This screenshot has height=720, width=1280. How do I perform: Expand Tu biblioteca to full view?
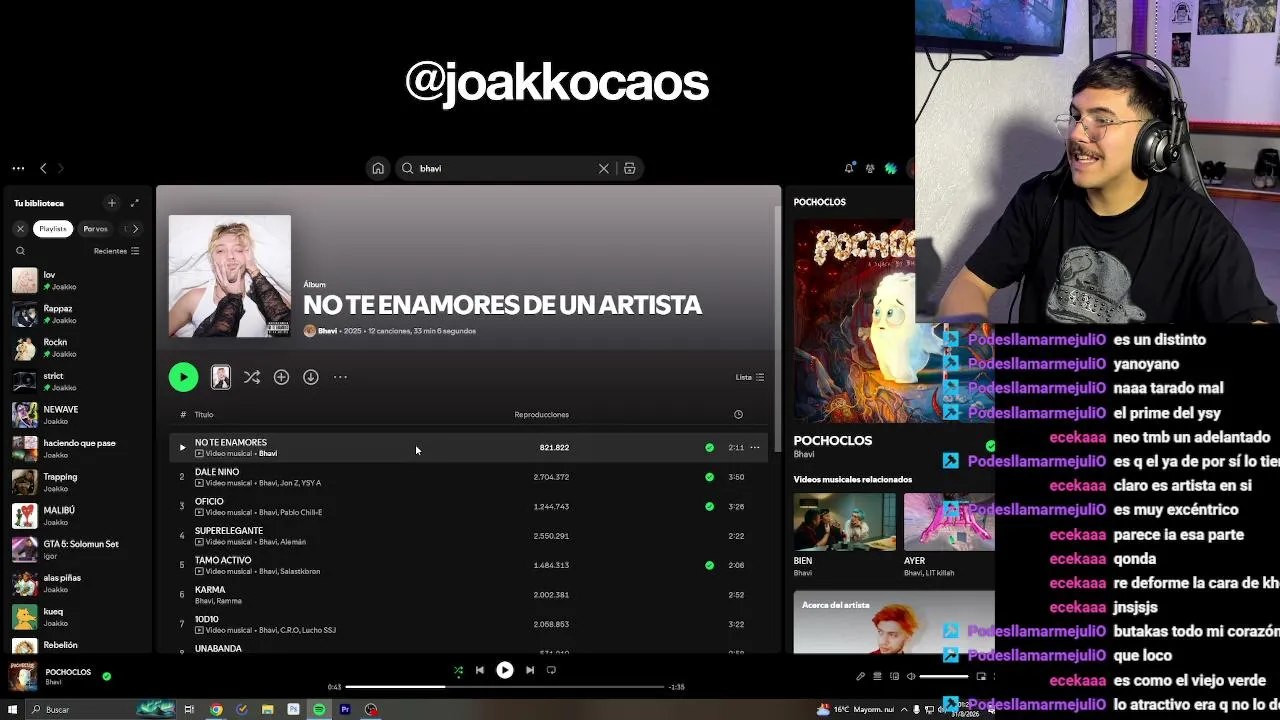[x=135, y=203]
